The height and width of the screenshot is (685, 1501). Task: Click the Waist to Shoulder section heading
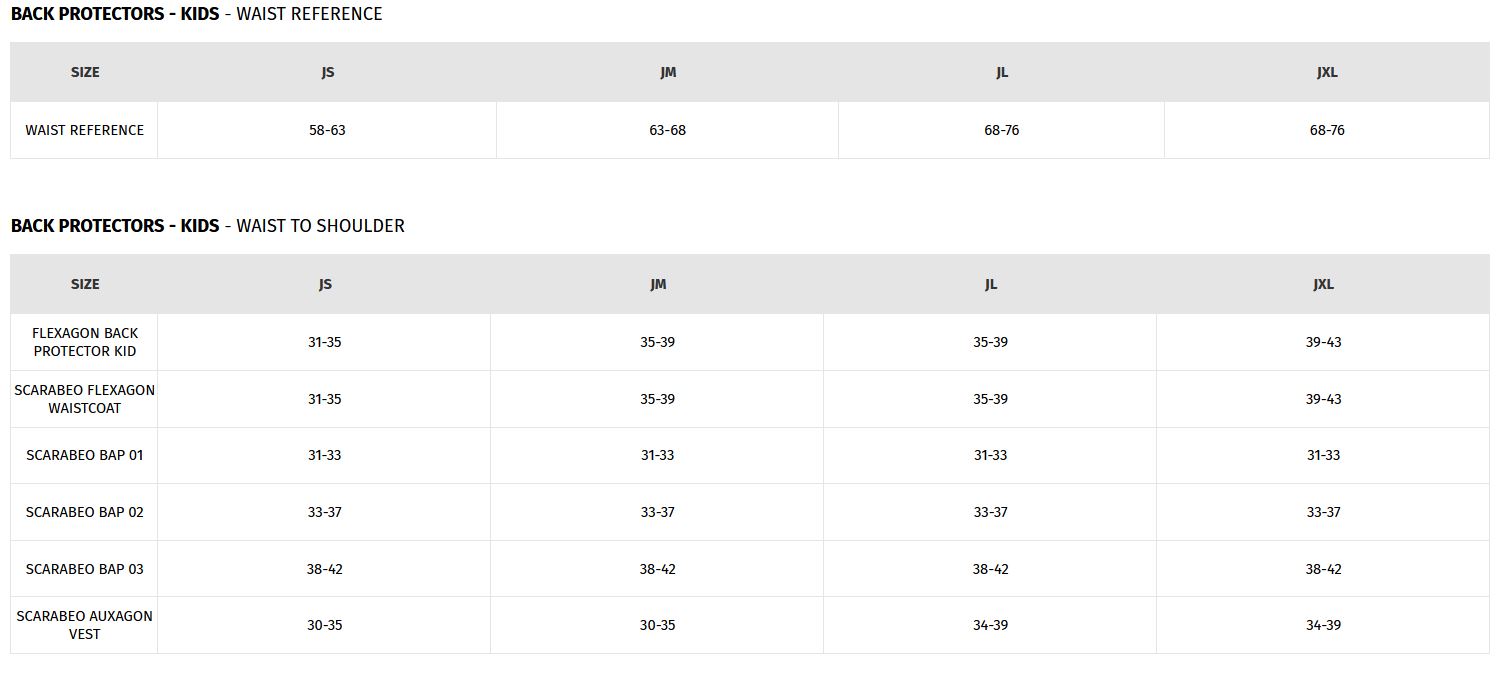(207, 226)
